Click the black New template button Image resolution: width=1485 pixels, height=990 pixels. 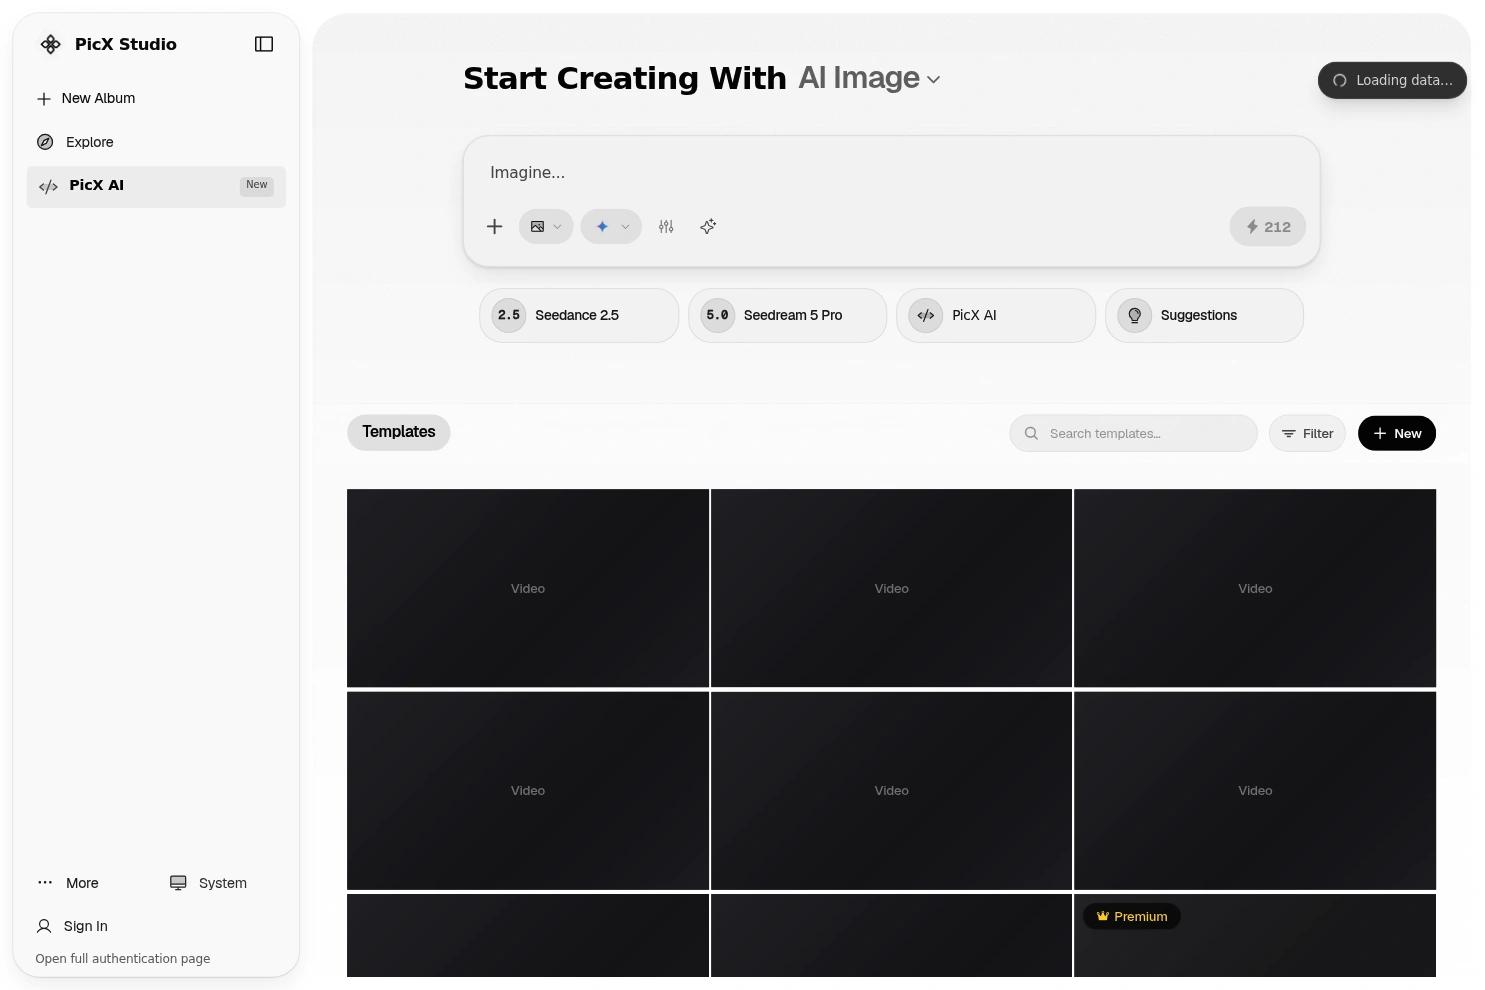pyautogui.click(x=1397, y=433)
